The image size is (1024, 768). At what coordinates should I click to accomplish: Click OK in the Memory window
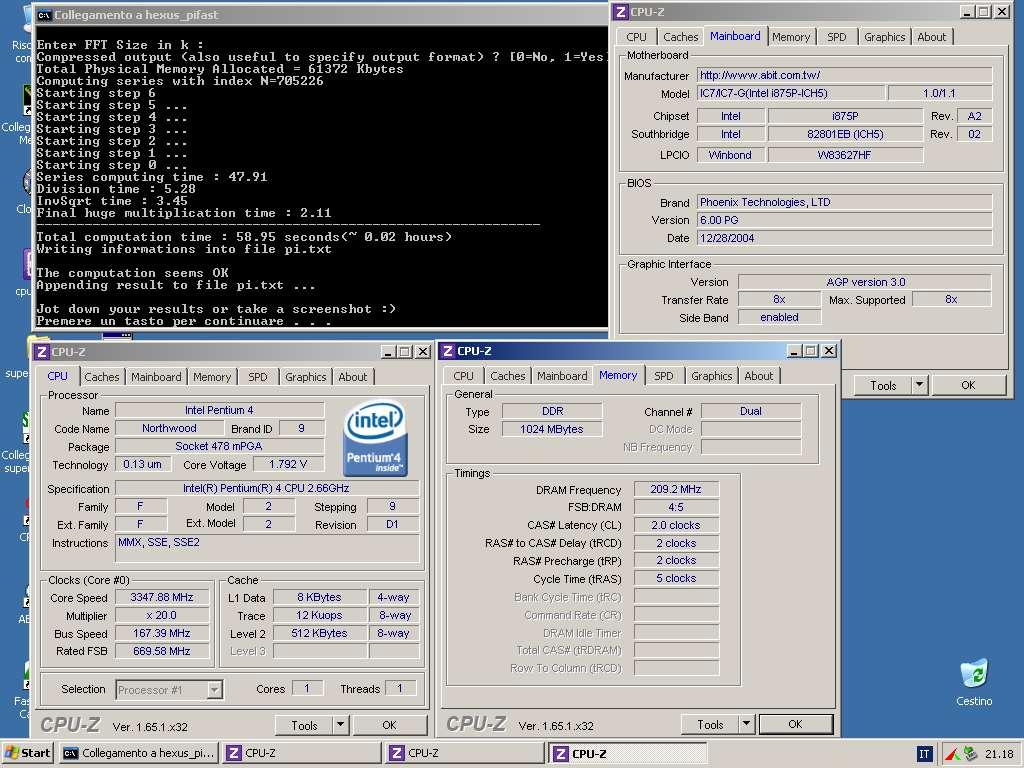point(795,724)
